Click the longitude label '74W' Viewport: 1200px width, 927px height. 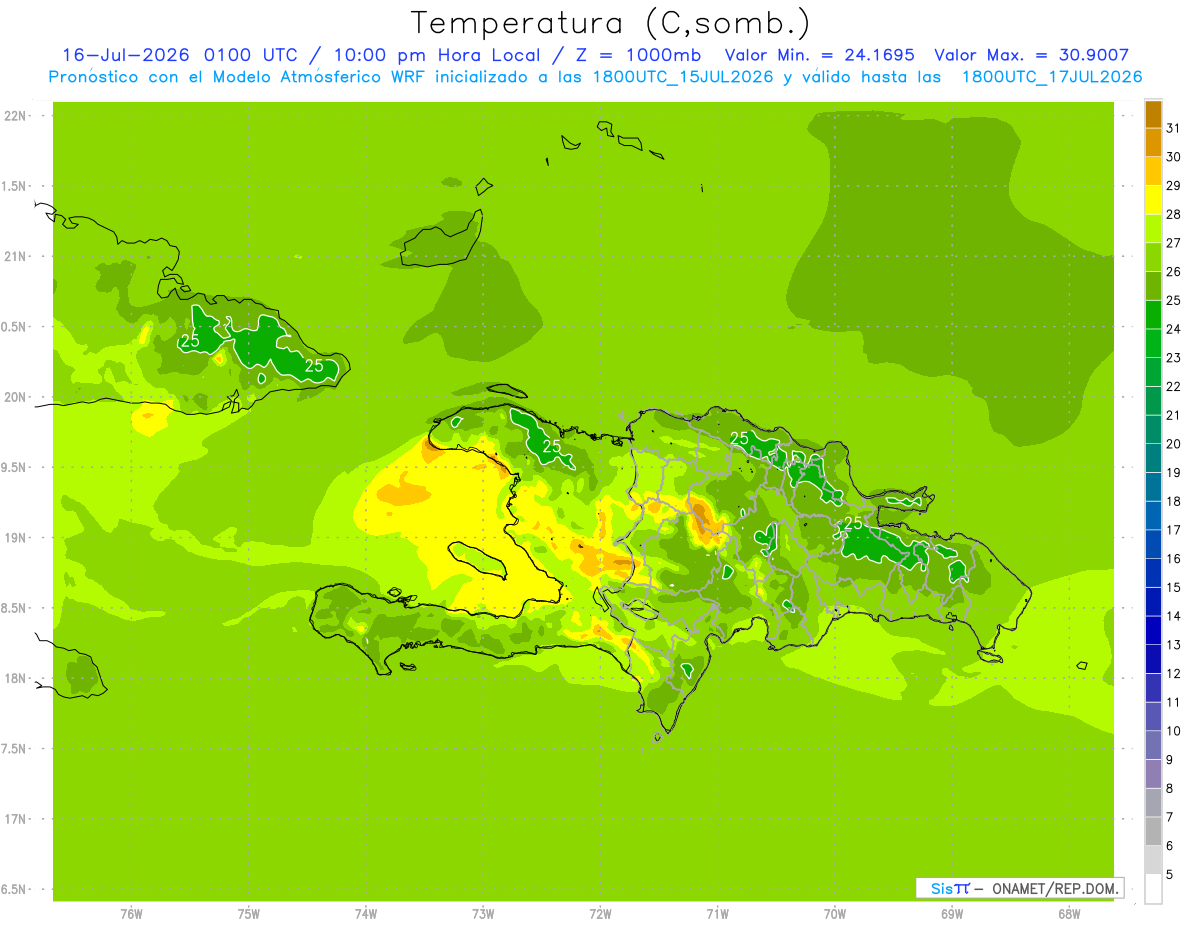click(366, 914)
